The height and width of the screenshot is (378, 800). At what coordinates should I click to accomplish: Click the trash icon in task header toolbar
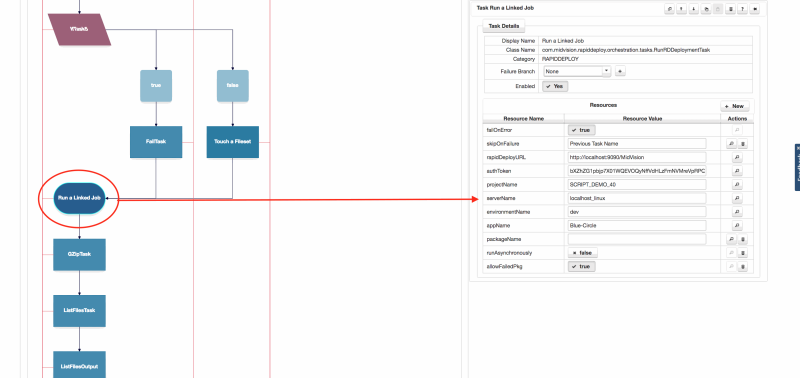(731, 9)
